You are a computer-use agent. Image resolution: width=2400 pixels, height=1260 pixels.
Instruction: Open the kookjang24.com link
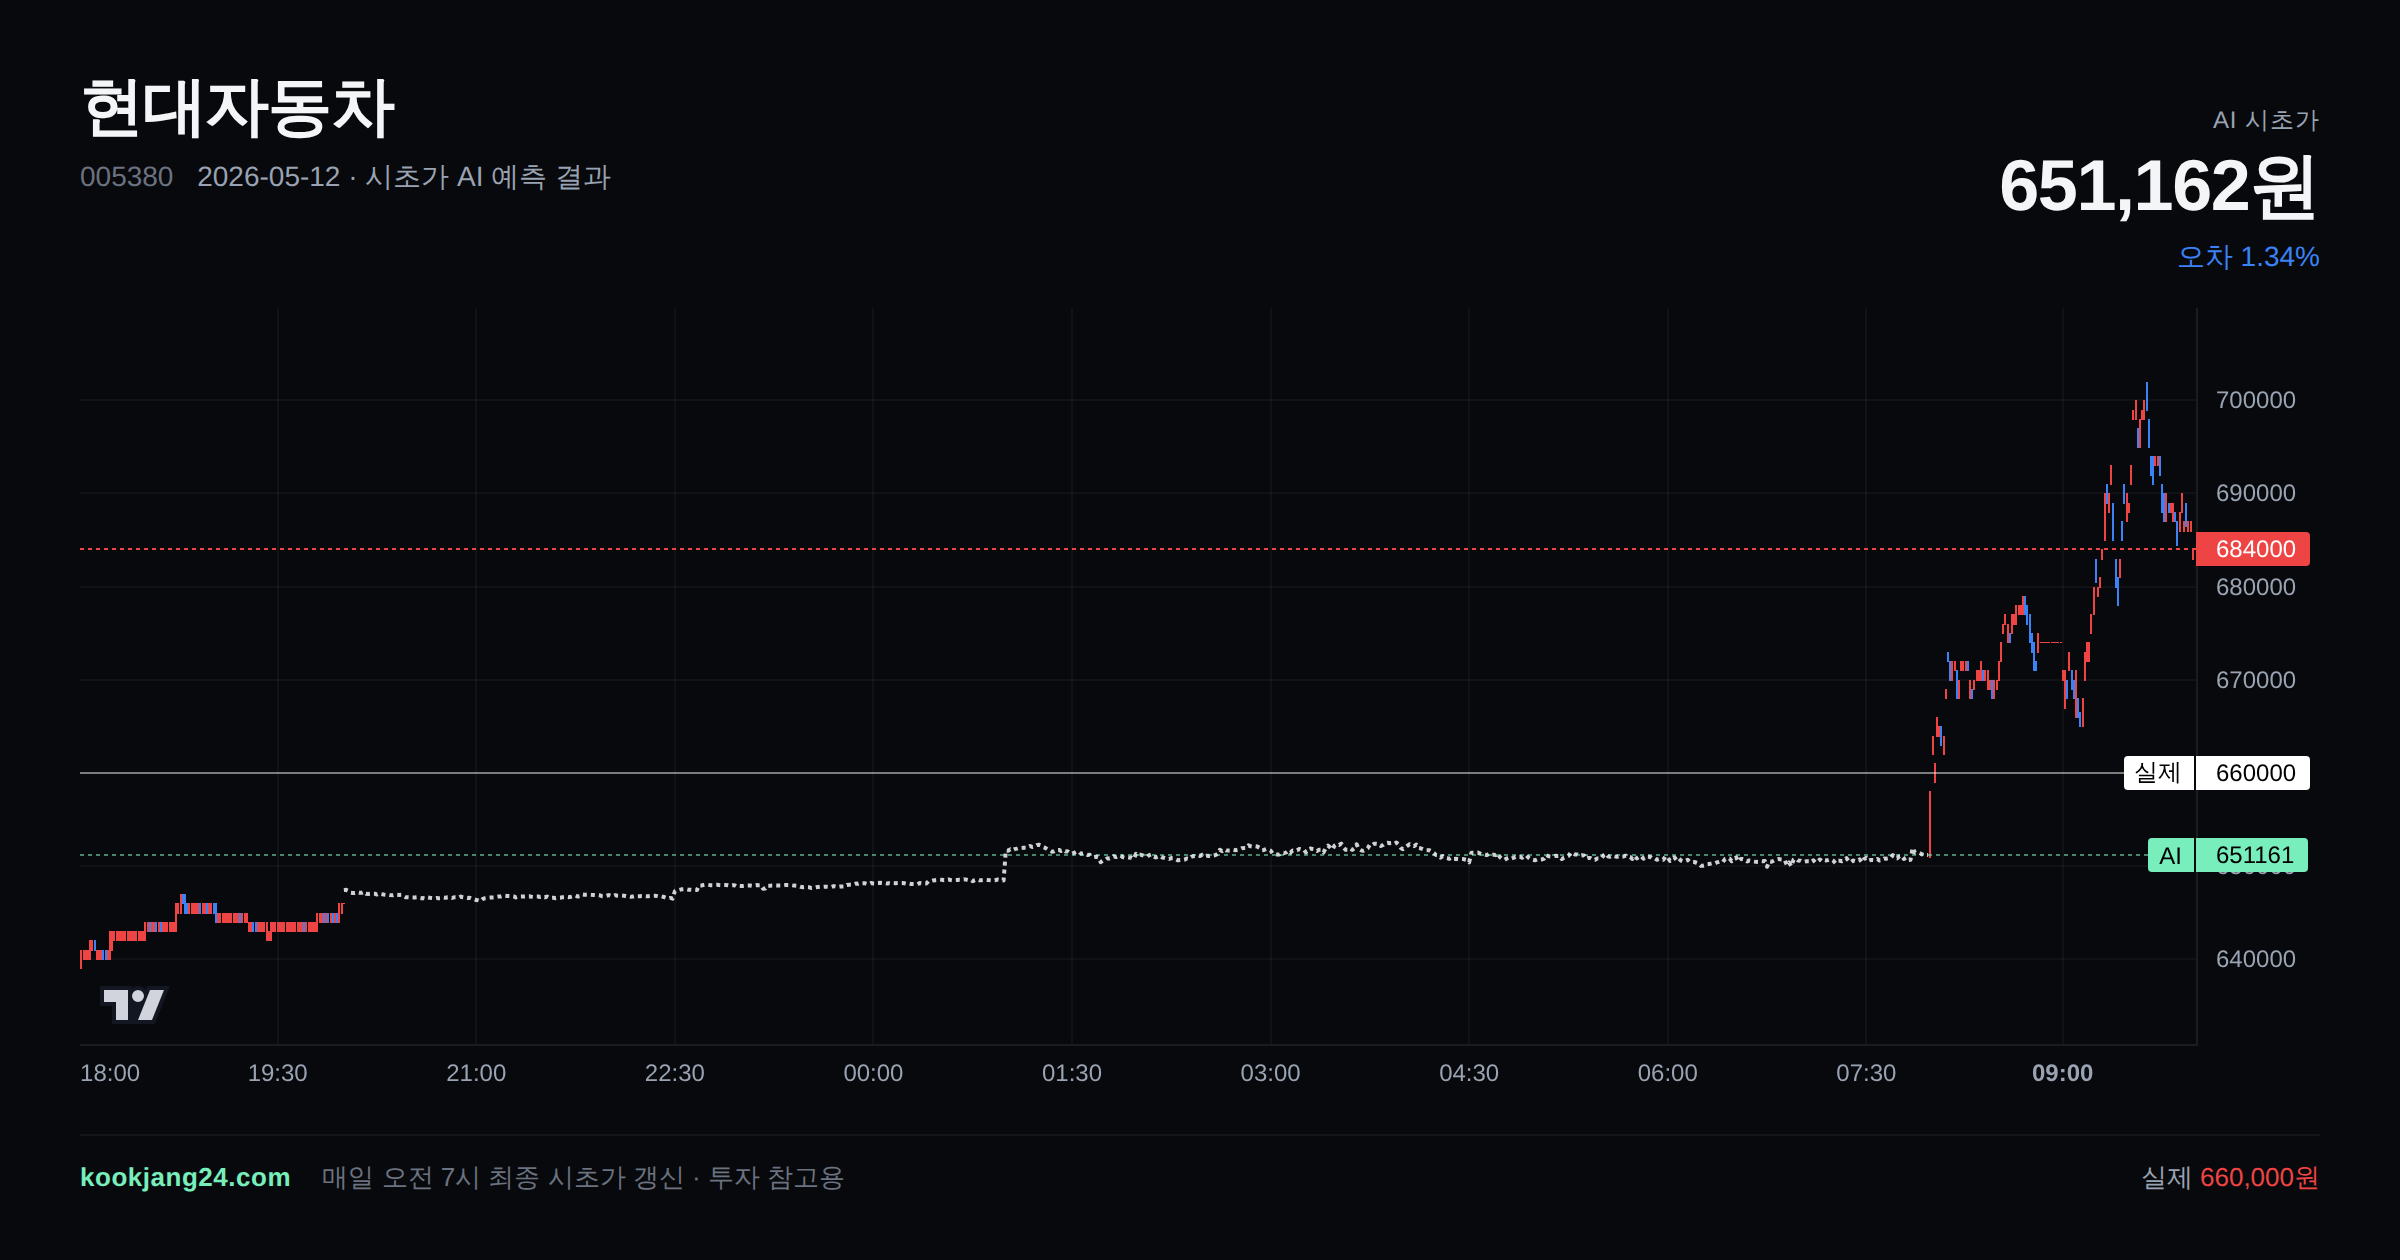(185, 1177)
